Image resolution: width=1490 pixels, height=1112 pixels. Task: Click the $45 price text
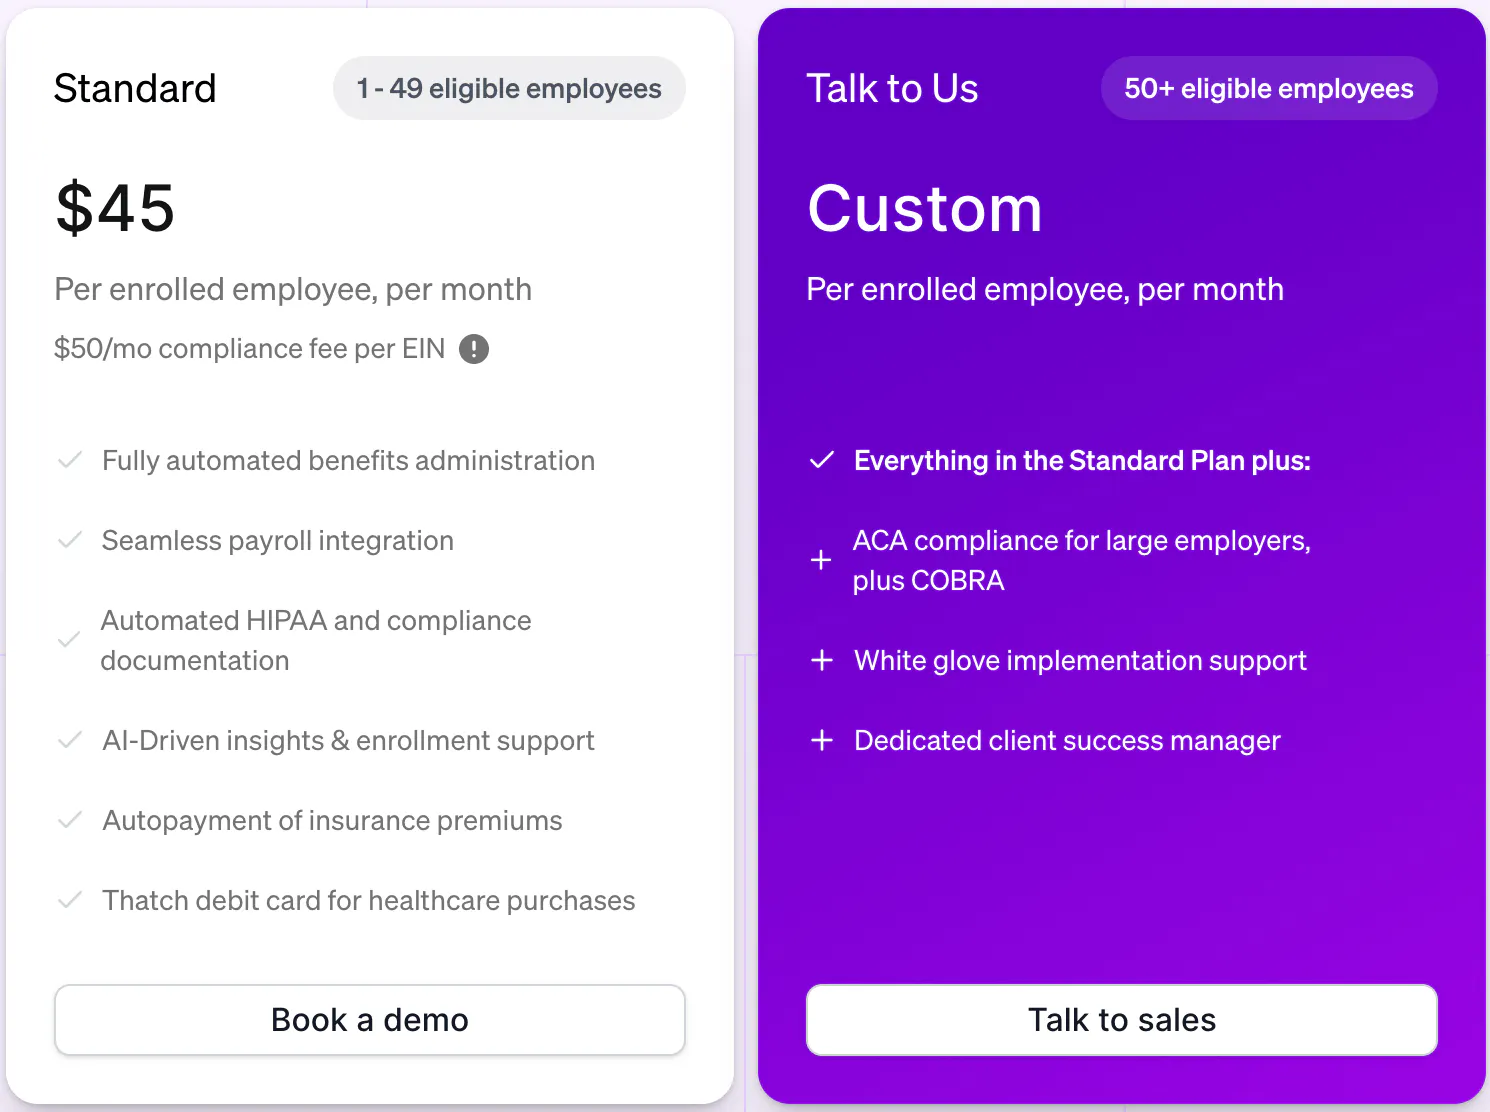pyautogui.click(x=115, y=207)
